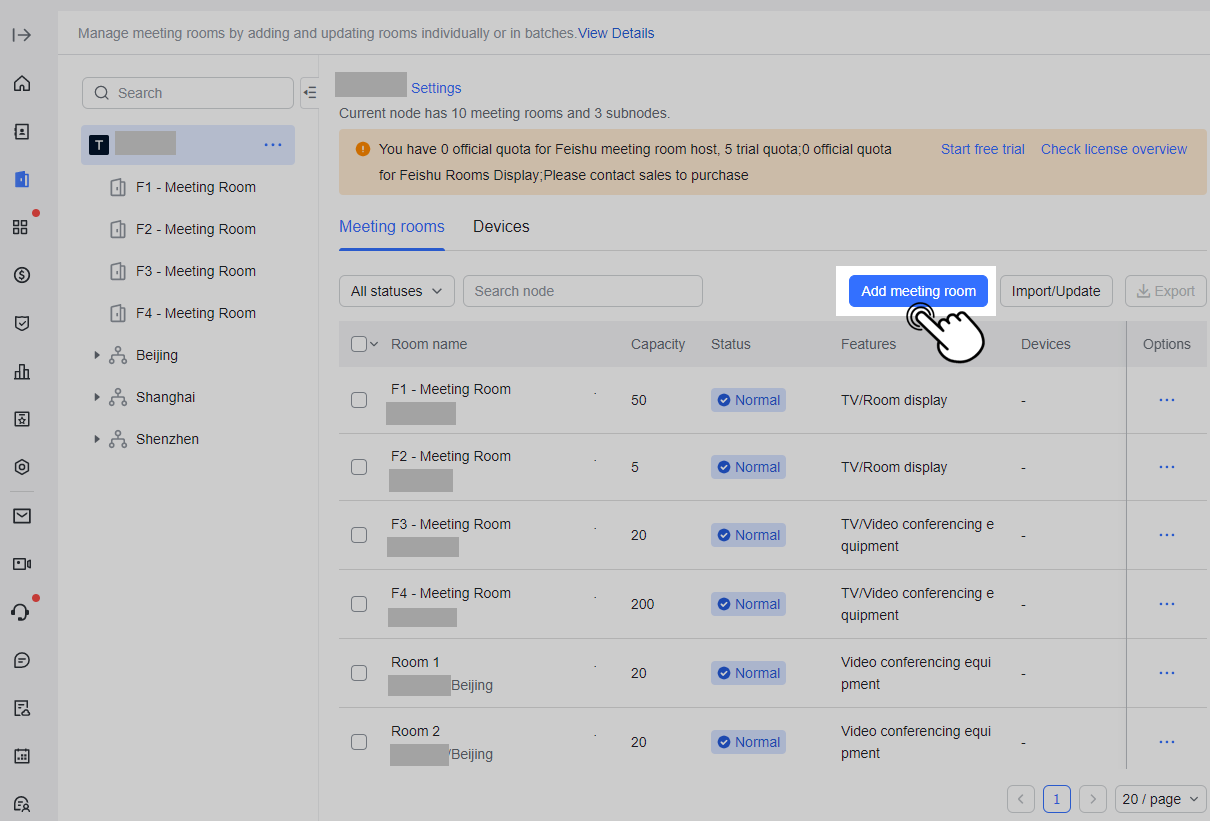Image resolution: width=1210 pixels, height=821 pixels.
Task: Open three-dot options for F1 - Meeting Room row
Action: pyautogui.click(x=1166, y=400)
